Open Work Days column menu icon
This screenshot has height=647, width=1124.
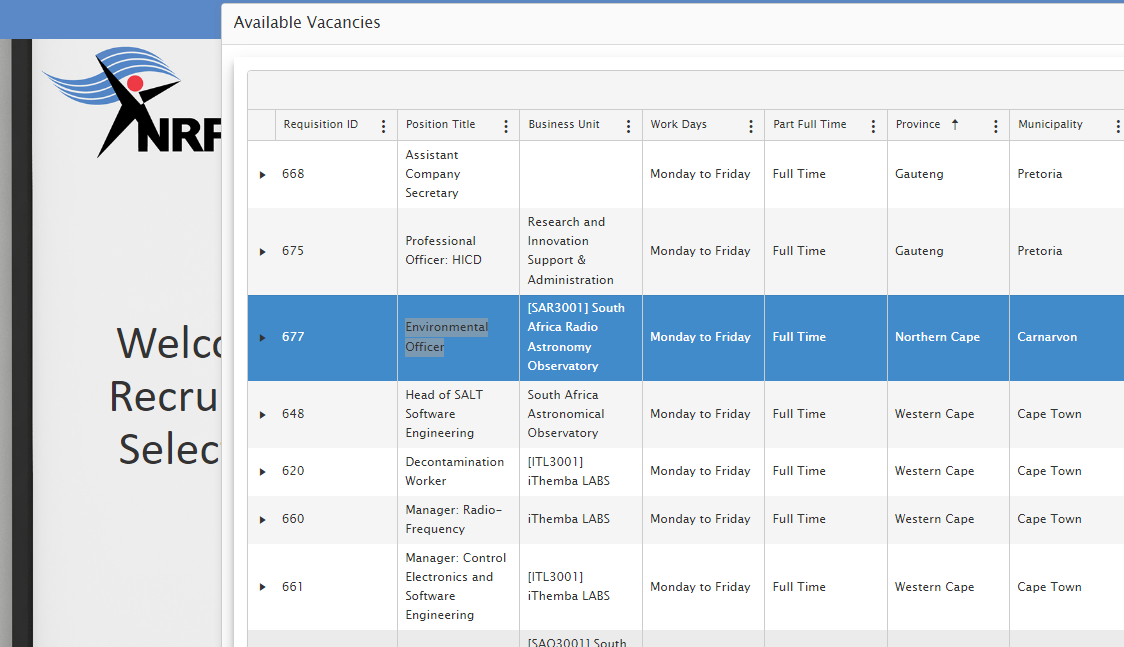pos(751,126)
